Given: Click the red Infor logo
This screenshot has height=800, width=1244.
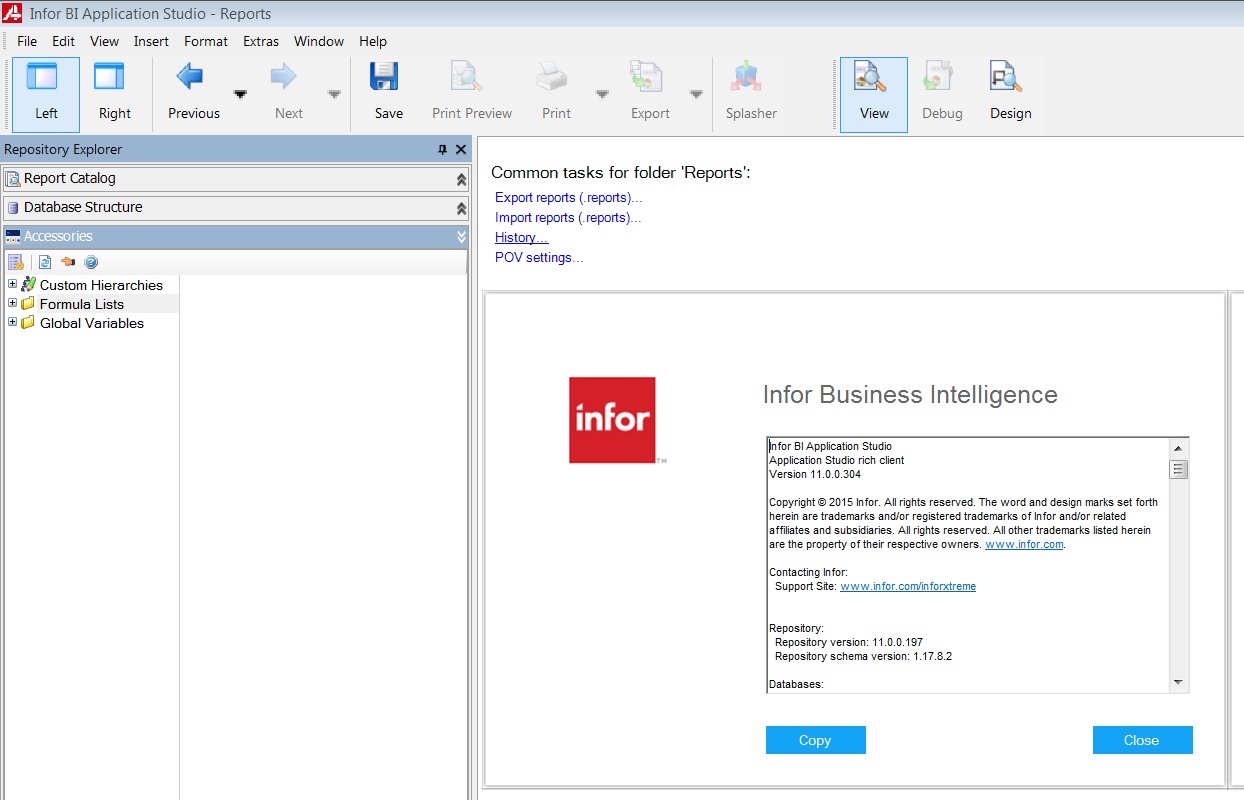Looking at the screenshot, I should coord(612,420).
